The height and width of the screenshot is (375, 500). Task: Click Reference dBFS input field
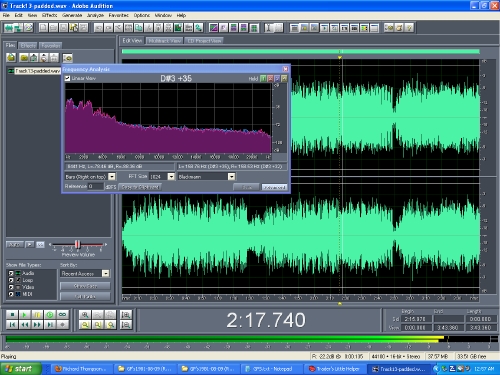(96, 186)
